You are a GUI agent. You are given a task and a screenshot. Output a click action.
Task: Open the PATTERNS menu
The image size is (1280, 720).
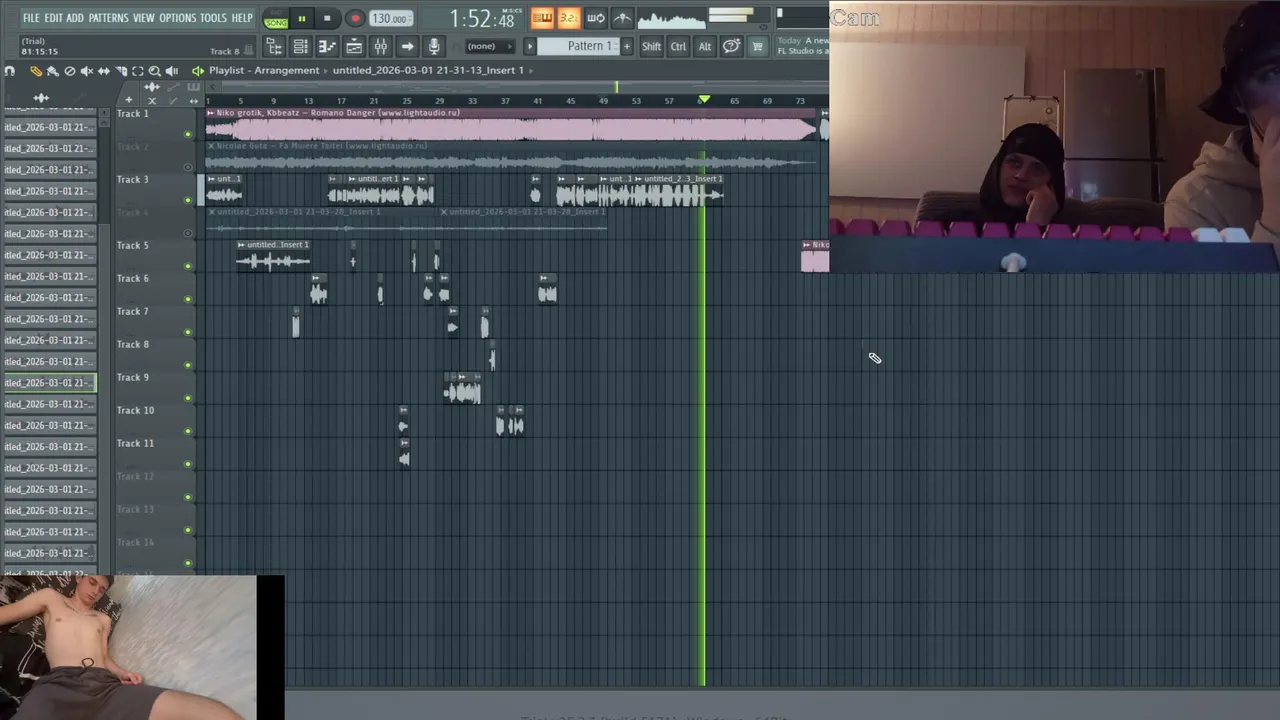pyautogui.click(x=108, y=18)
